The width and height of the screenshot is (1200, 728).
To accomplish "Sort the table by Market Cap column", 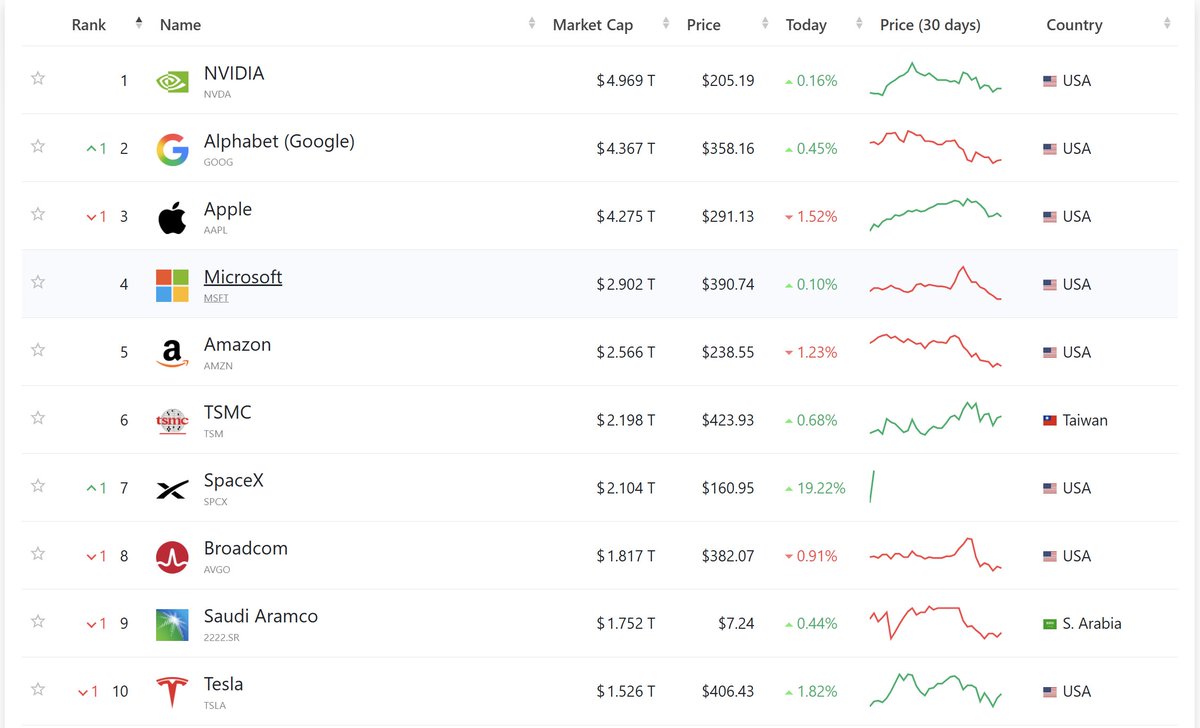I will click(593, 25).
